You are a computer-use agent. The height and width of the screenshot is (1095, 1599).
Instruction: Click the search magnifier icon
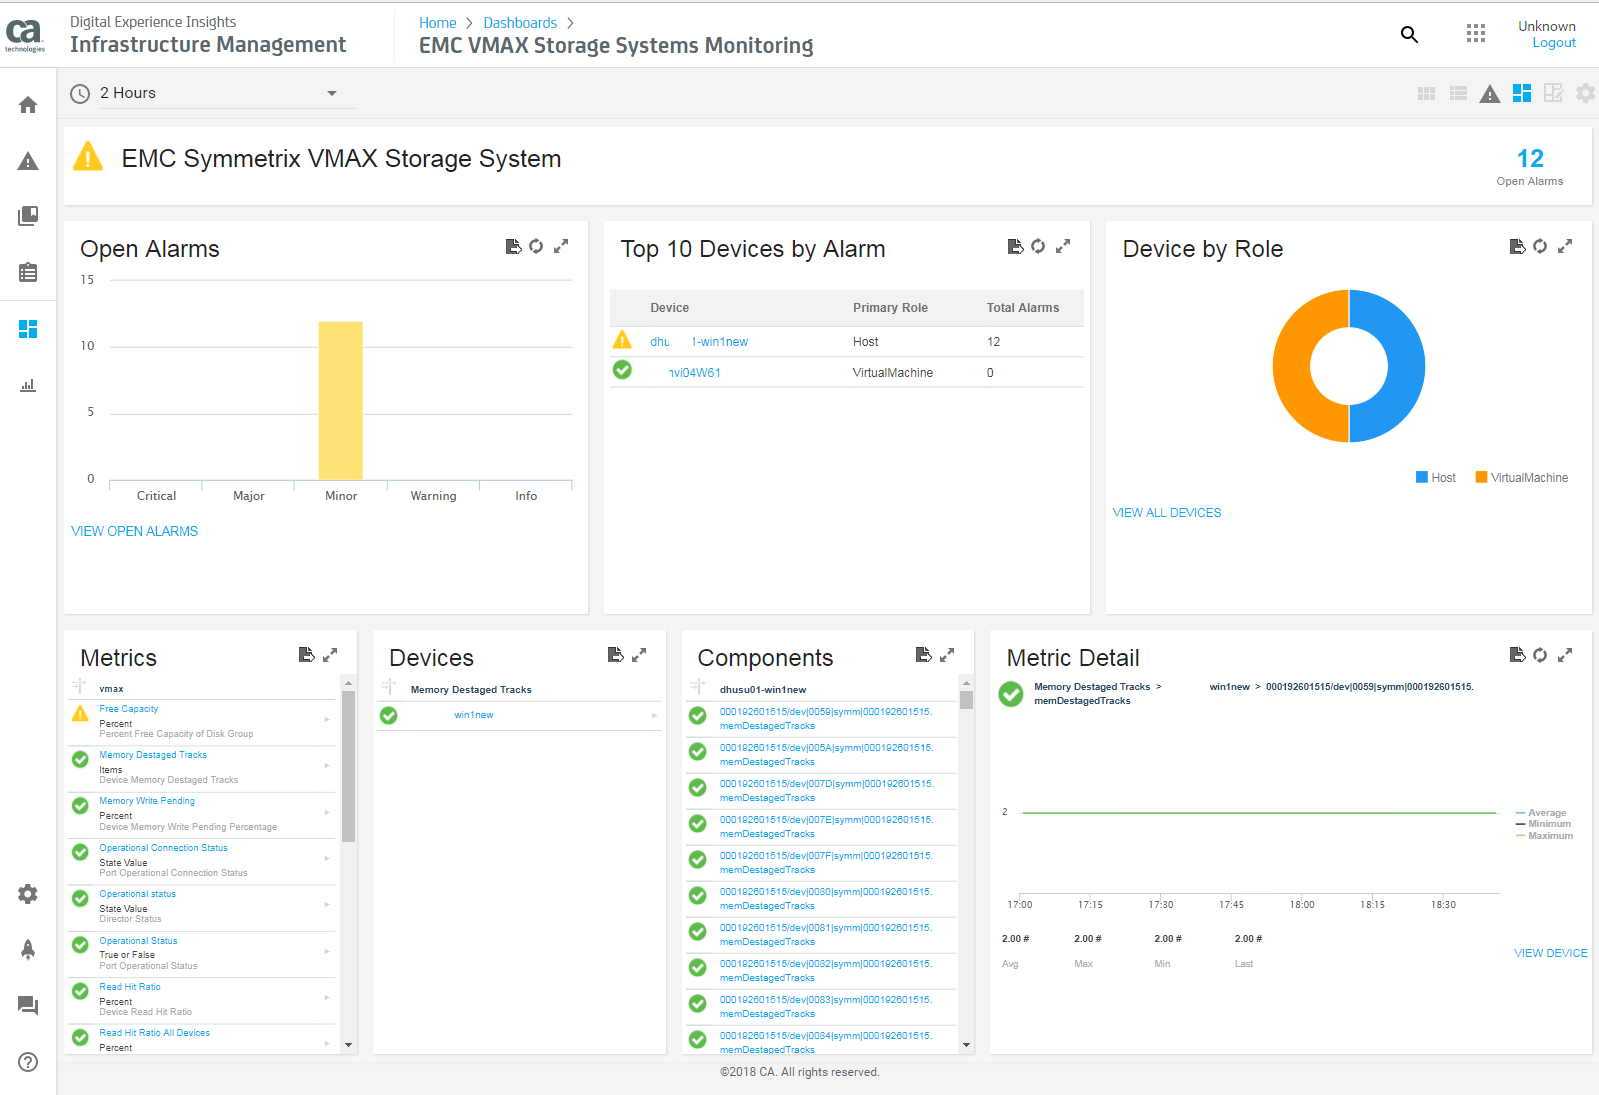point(1409,35)
